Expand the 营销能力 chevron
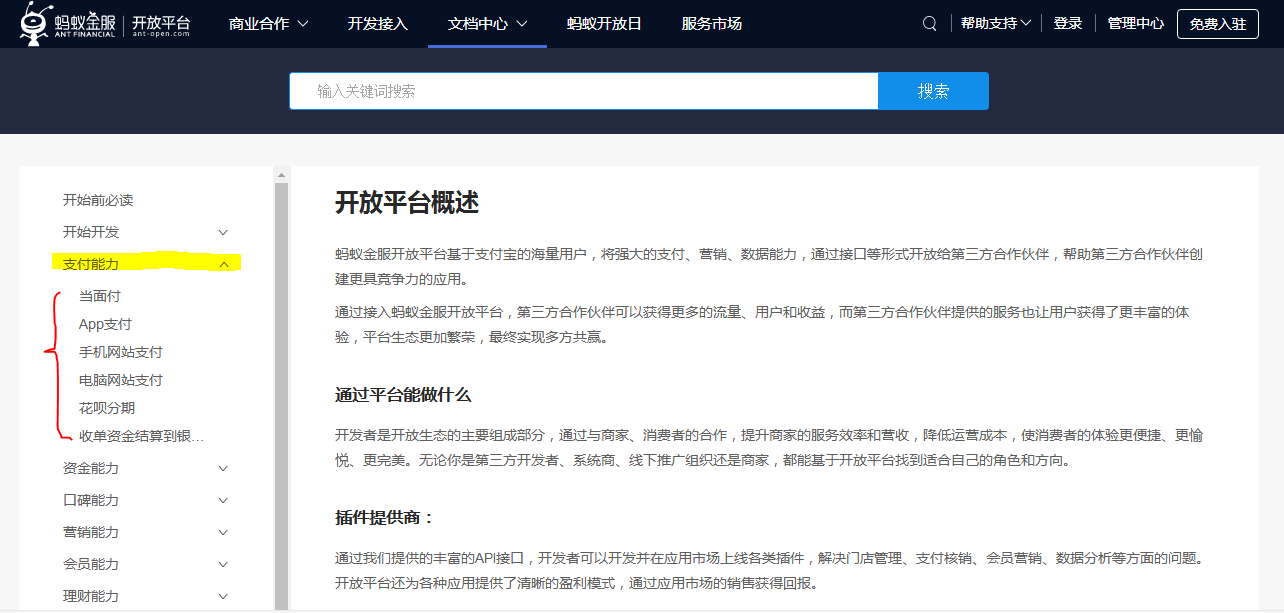 click(x=223, y=532)
